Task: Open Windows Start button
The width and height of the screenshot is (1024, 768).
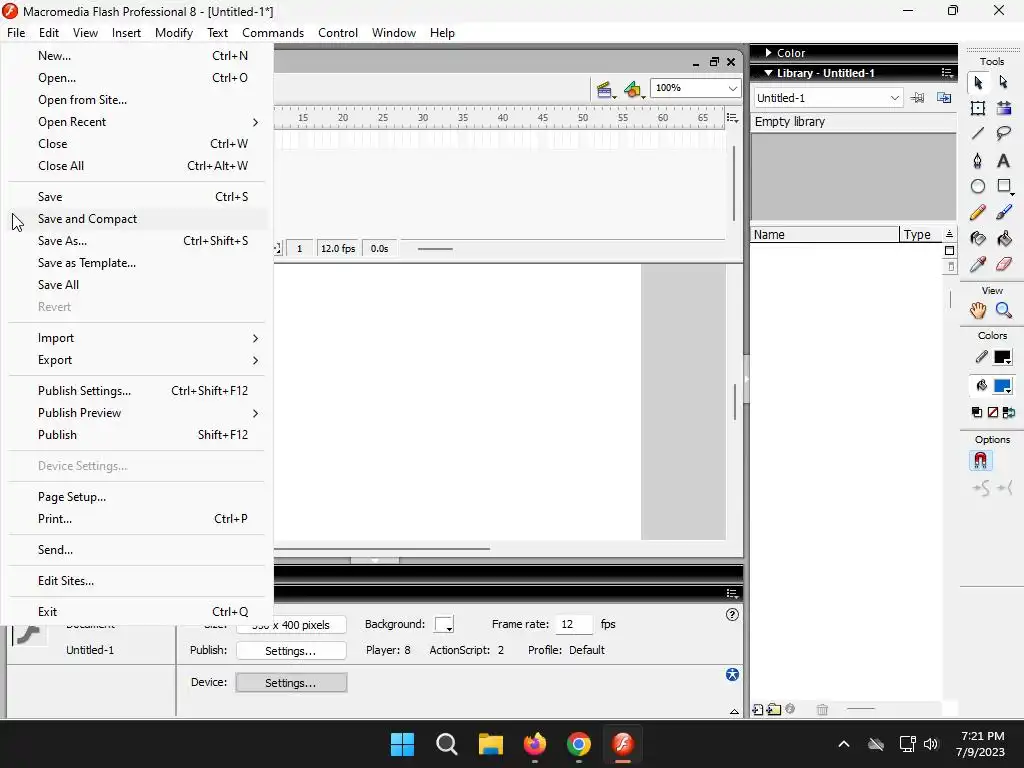Action: (402, 744)
